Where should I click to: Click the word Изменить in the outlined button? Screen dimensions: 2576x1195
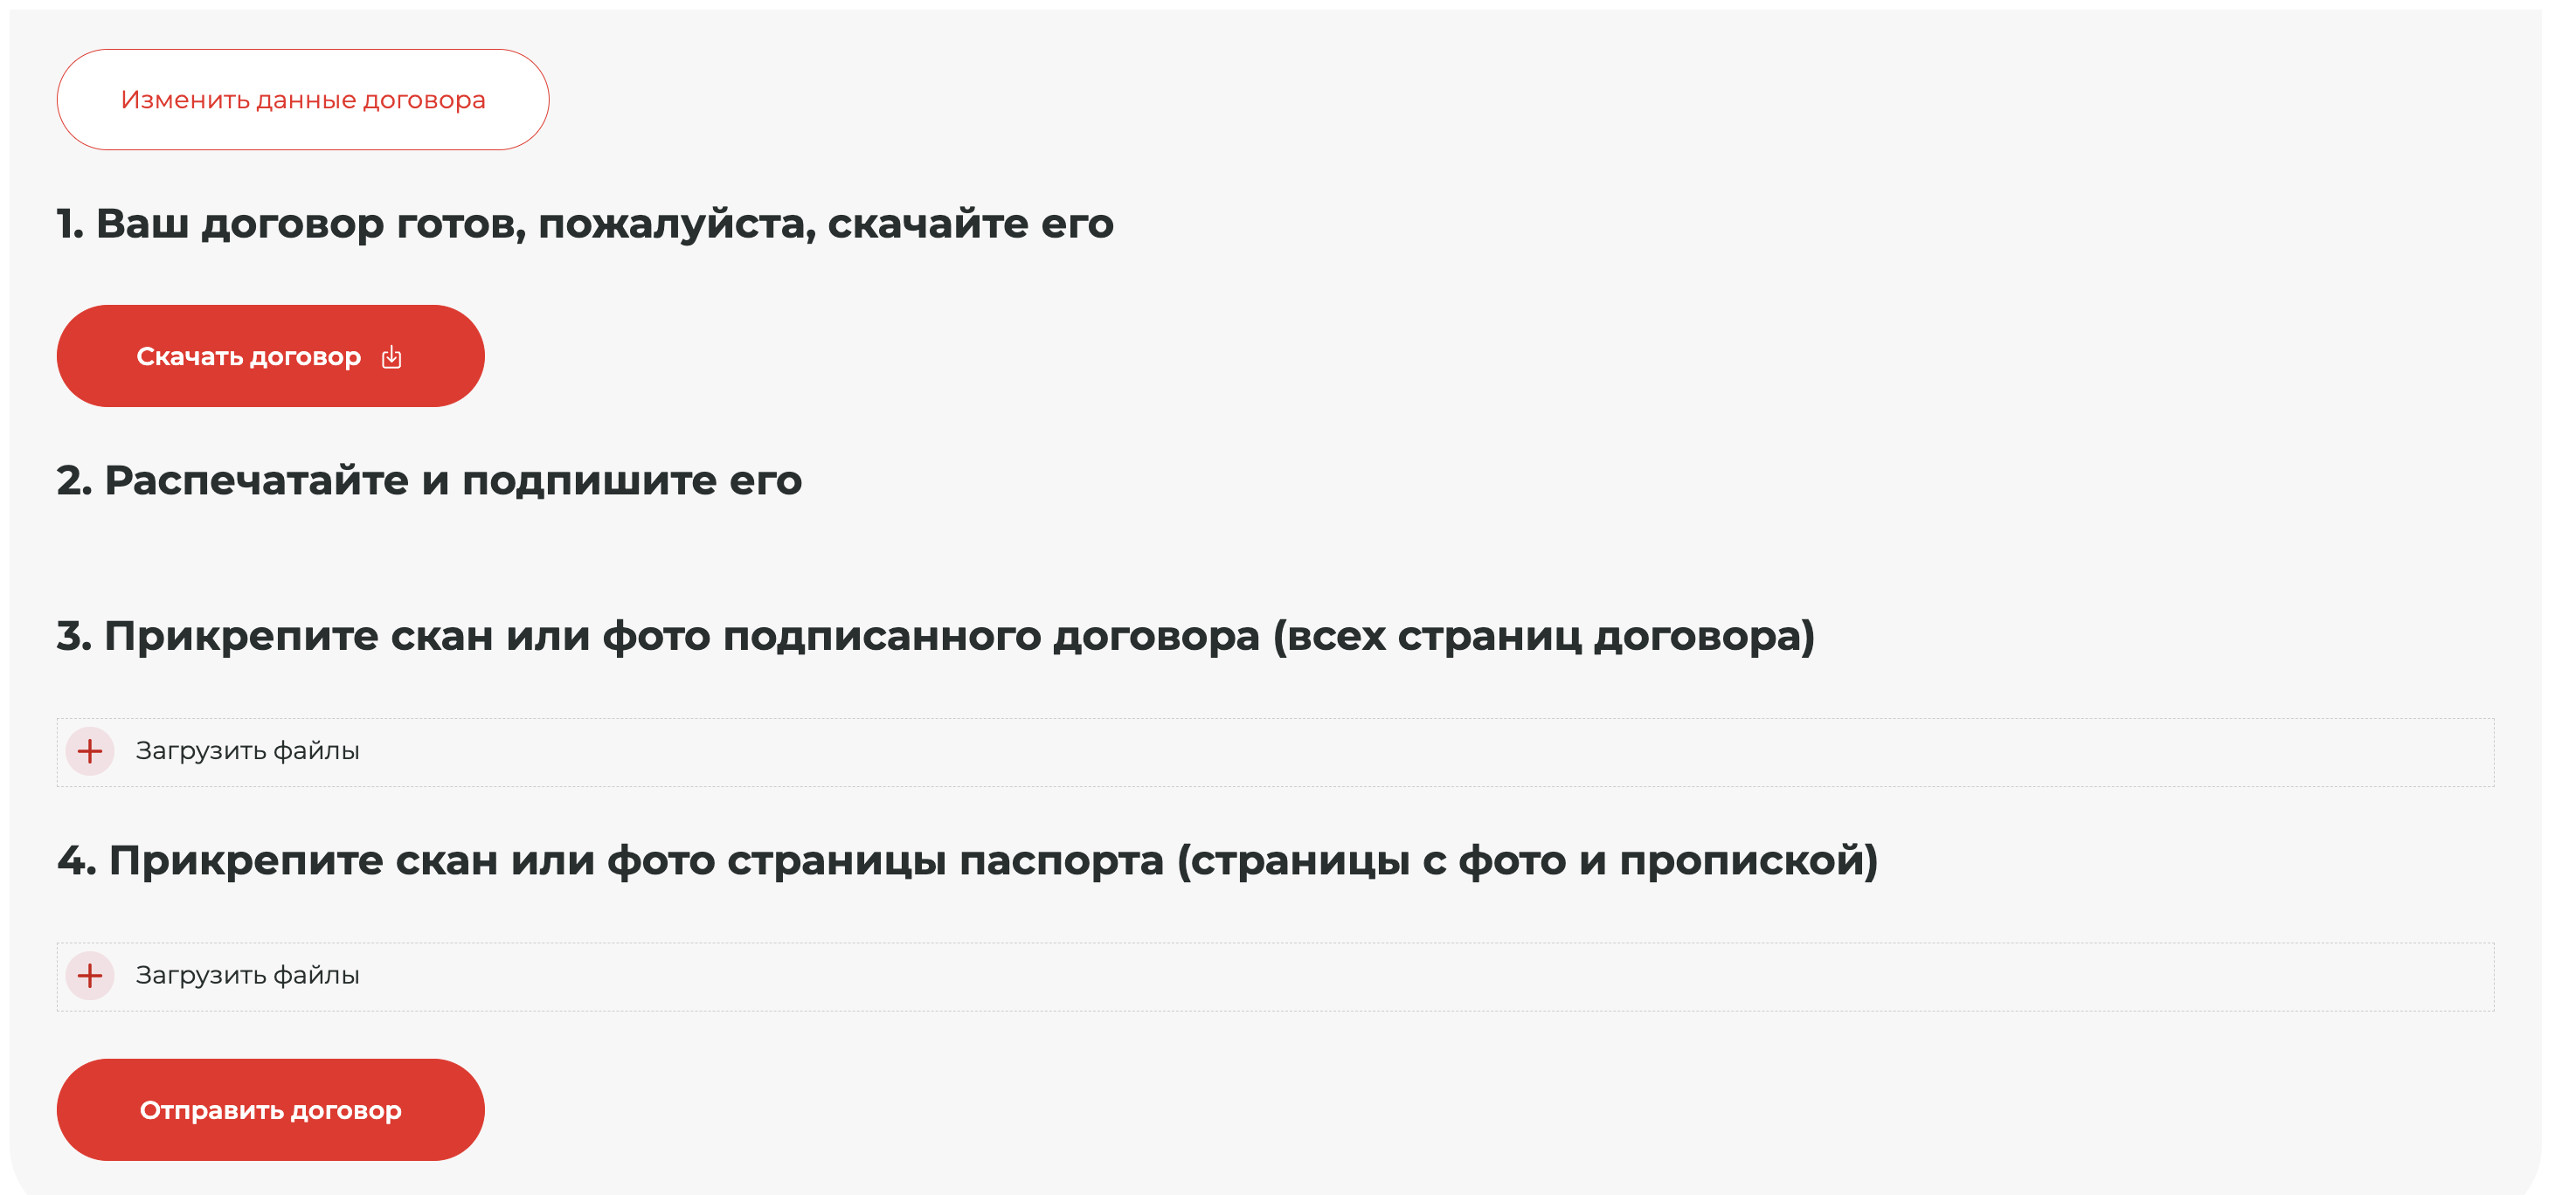[x=186, y=100]
